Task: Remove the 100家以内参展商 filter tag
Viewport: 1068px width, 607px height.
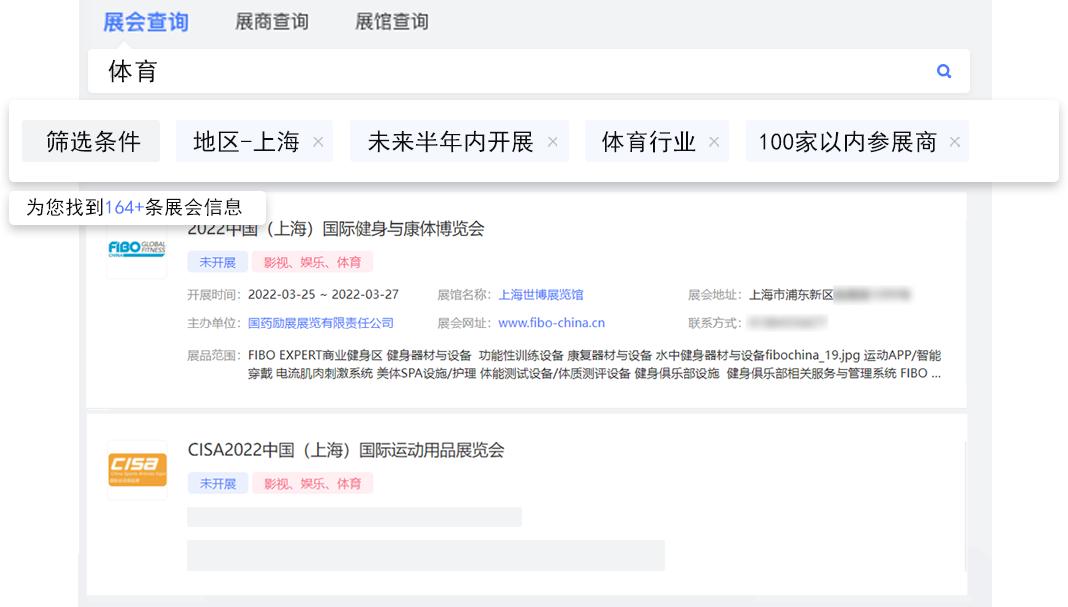Action: (955, 141)
